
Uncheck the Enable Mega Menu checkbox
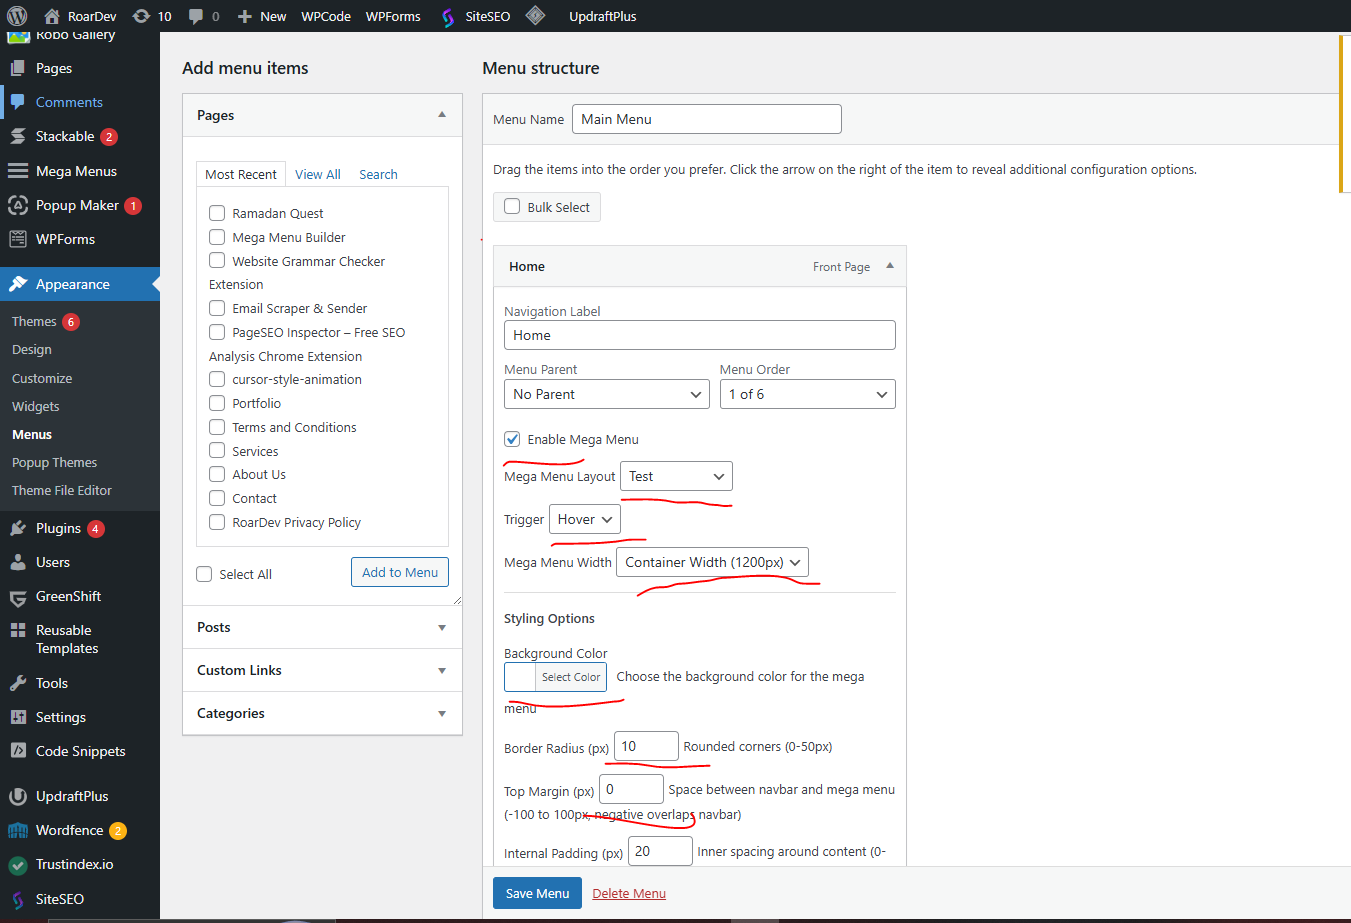(x=512, y=439)
